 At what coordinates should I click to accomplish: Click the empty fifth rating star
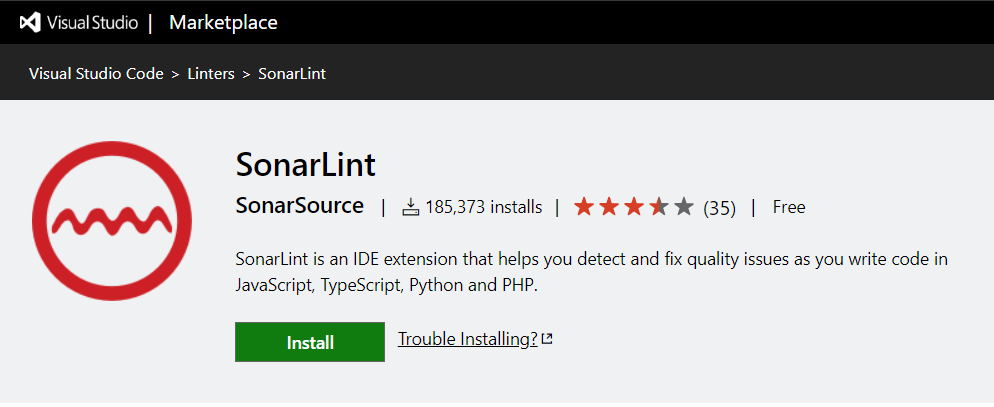coord(684,207)
